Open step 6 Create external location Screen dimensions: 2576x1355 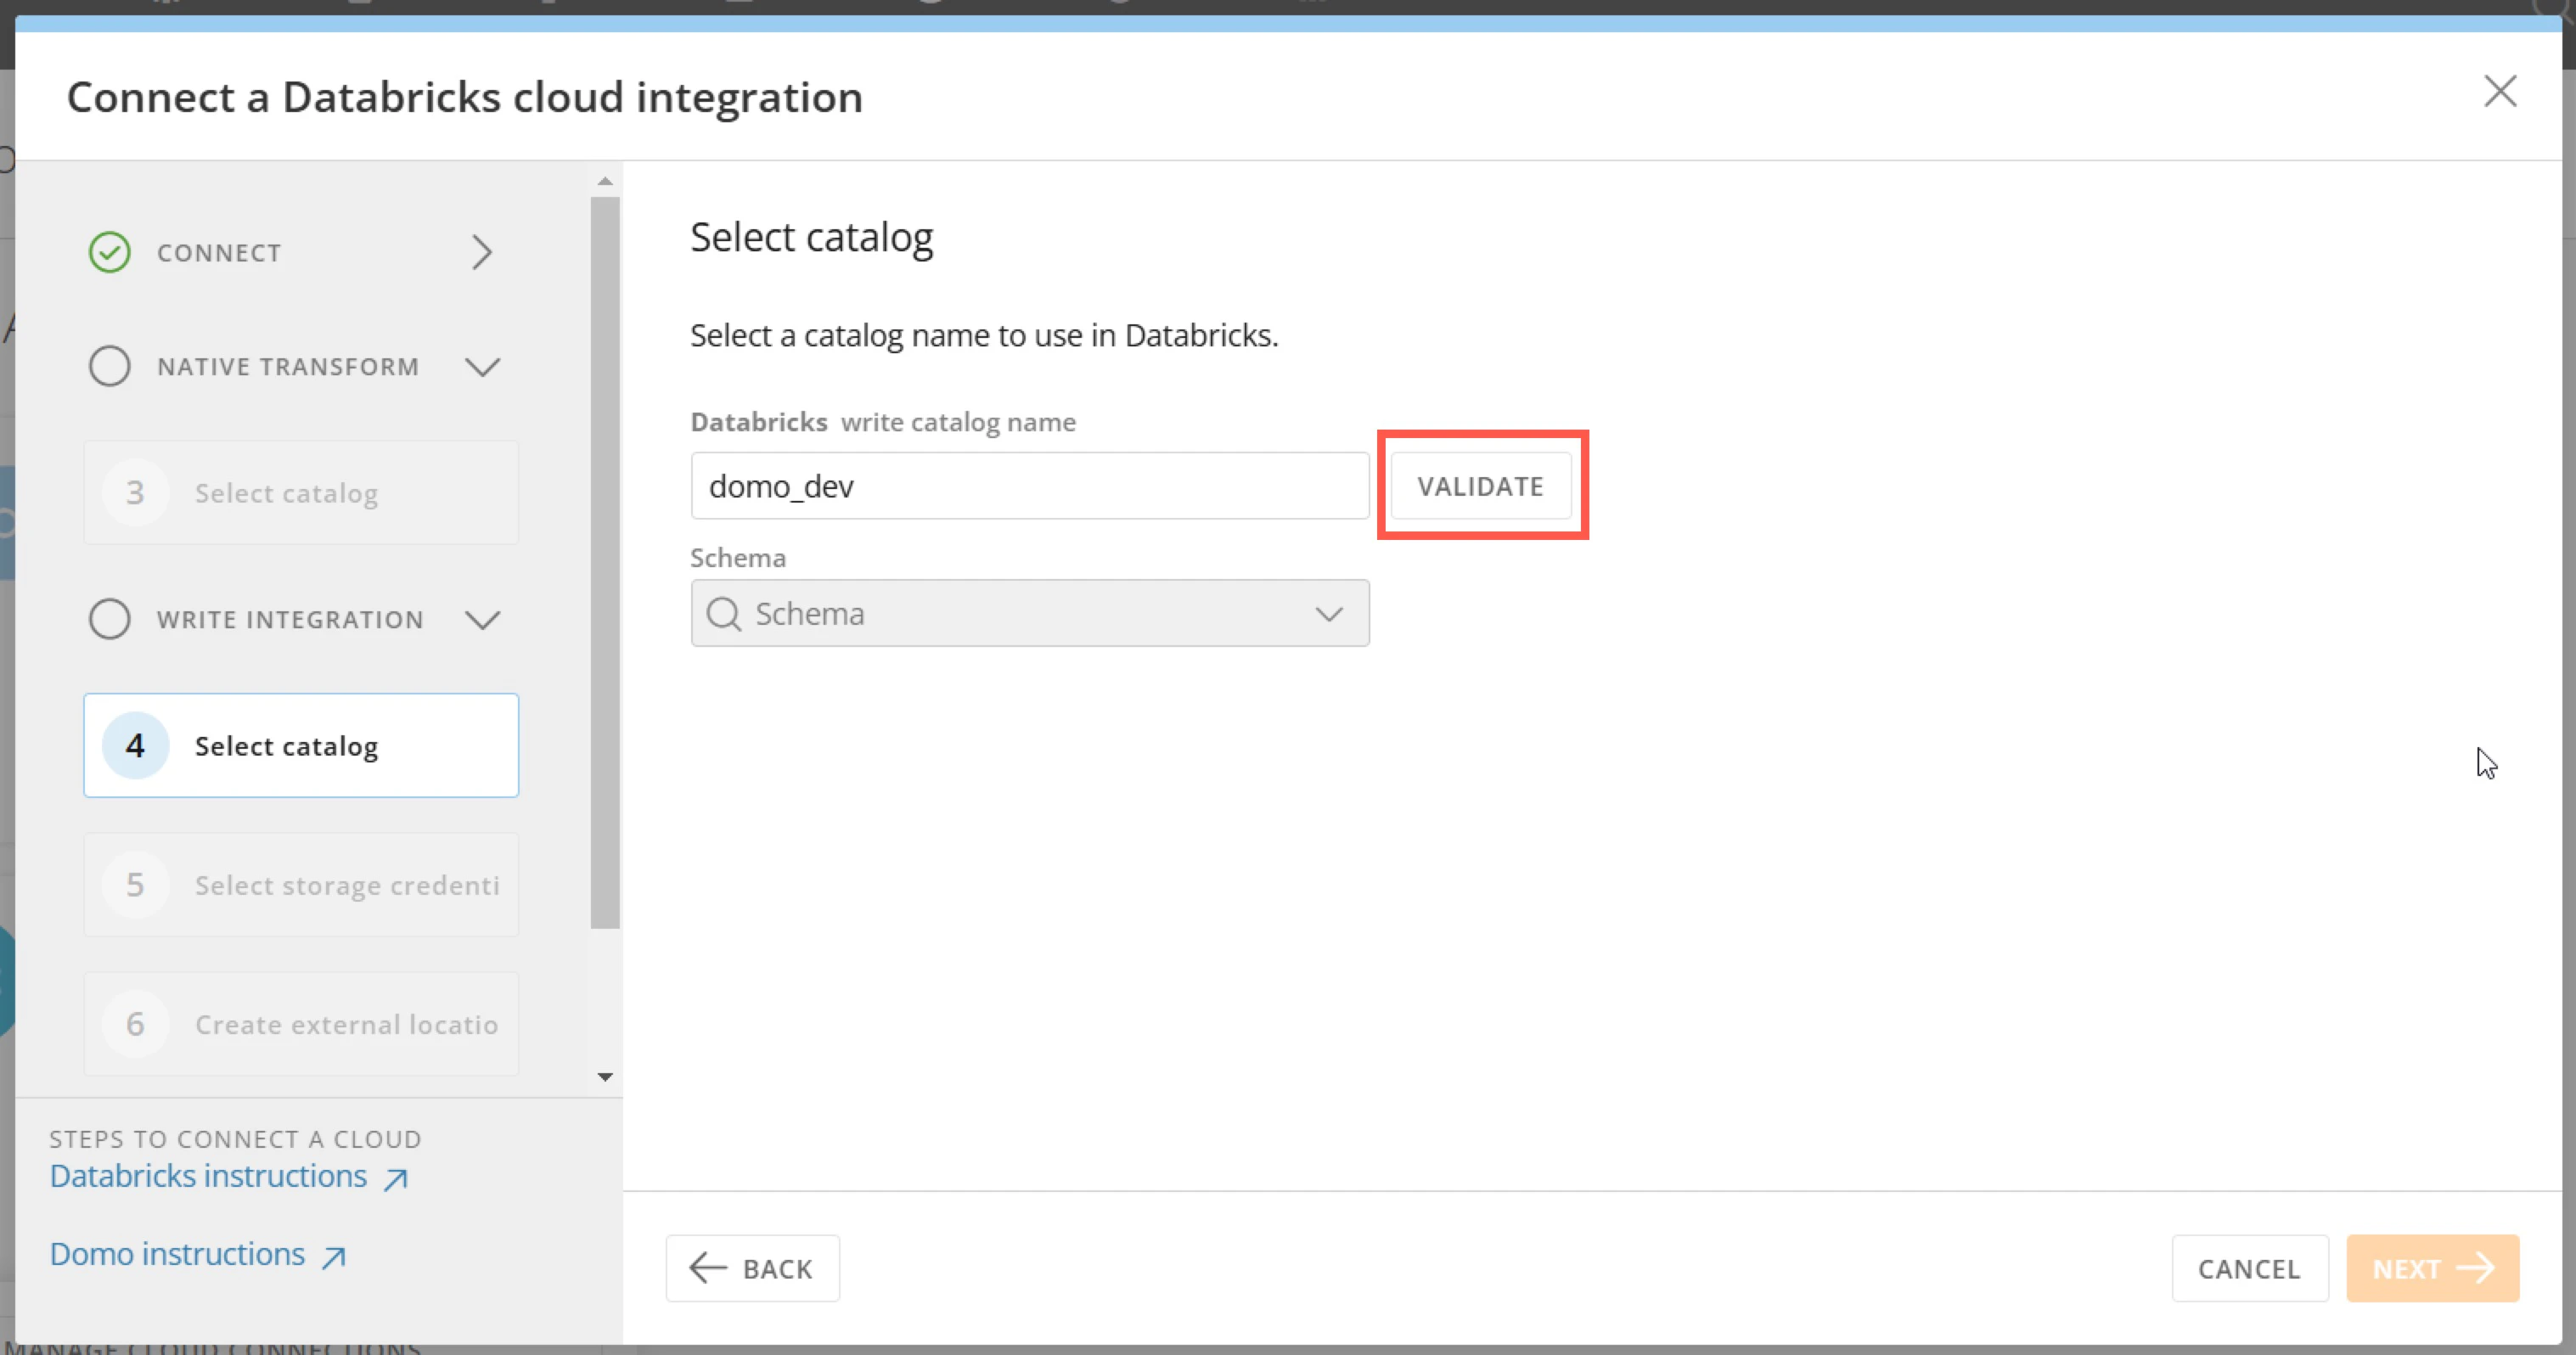pyautogui.click(x=301, y=1024)
